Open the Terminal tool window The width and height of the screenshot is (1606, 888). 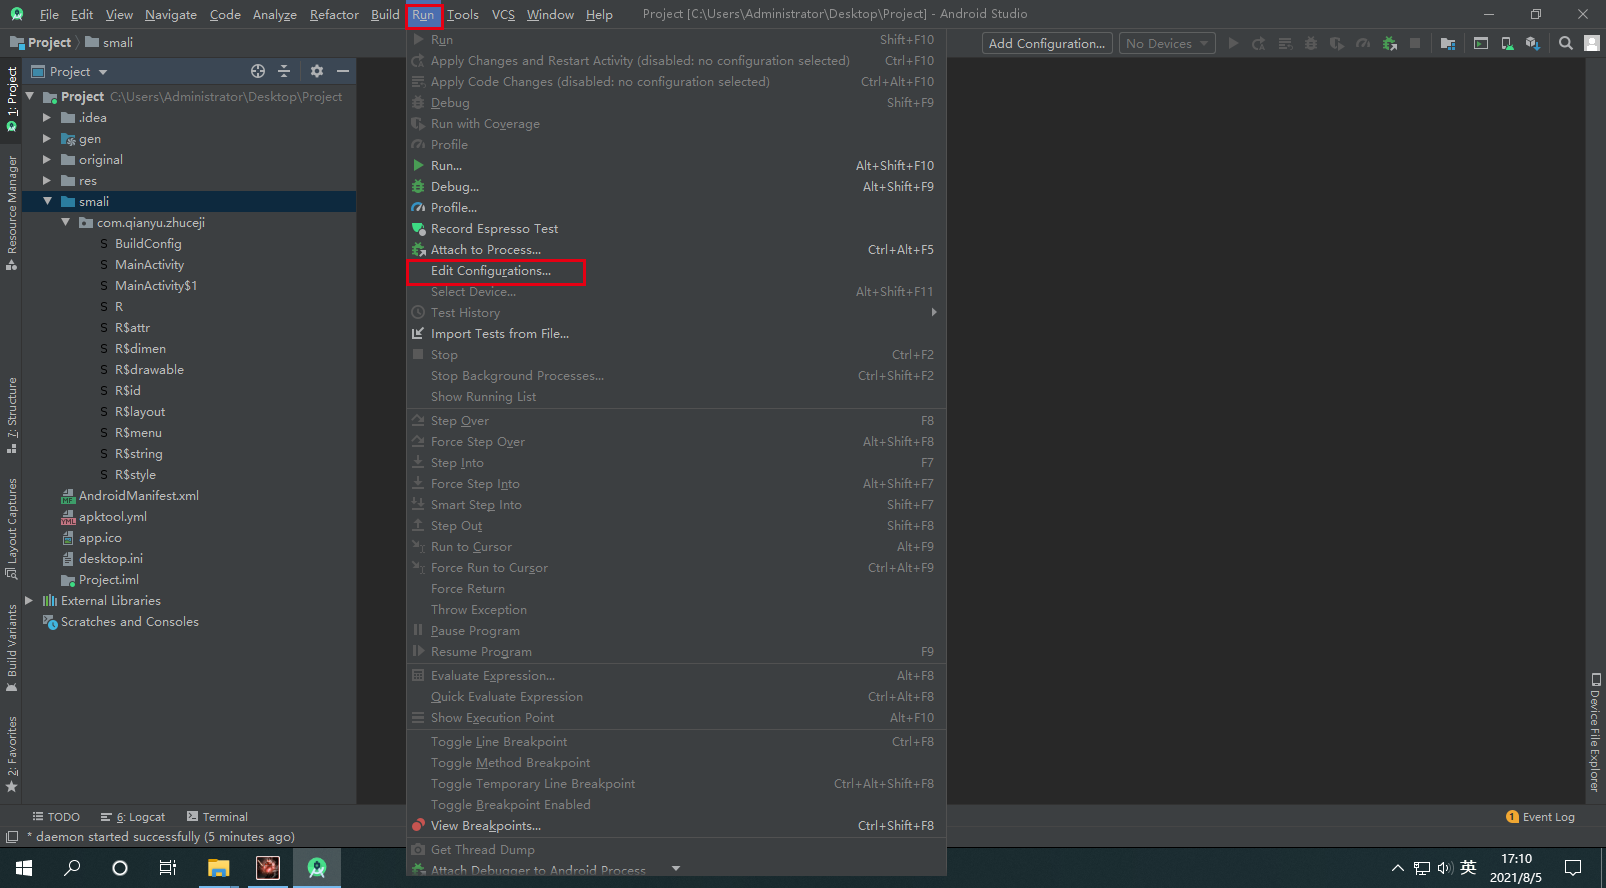[x=217, y=817]
